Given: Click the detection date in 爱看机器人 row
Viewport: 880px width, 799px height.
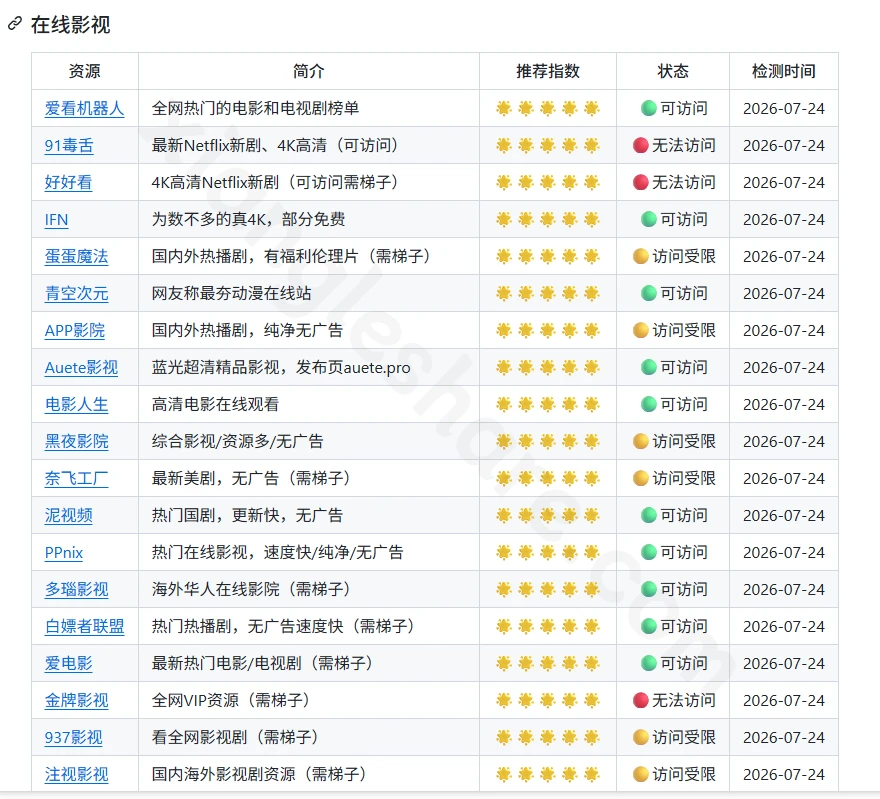Looking at the screenshot, I should tap(783, 108).
